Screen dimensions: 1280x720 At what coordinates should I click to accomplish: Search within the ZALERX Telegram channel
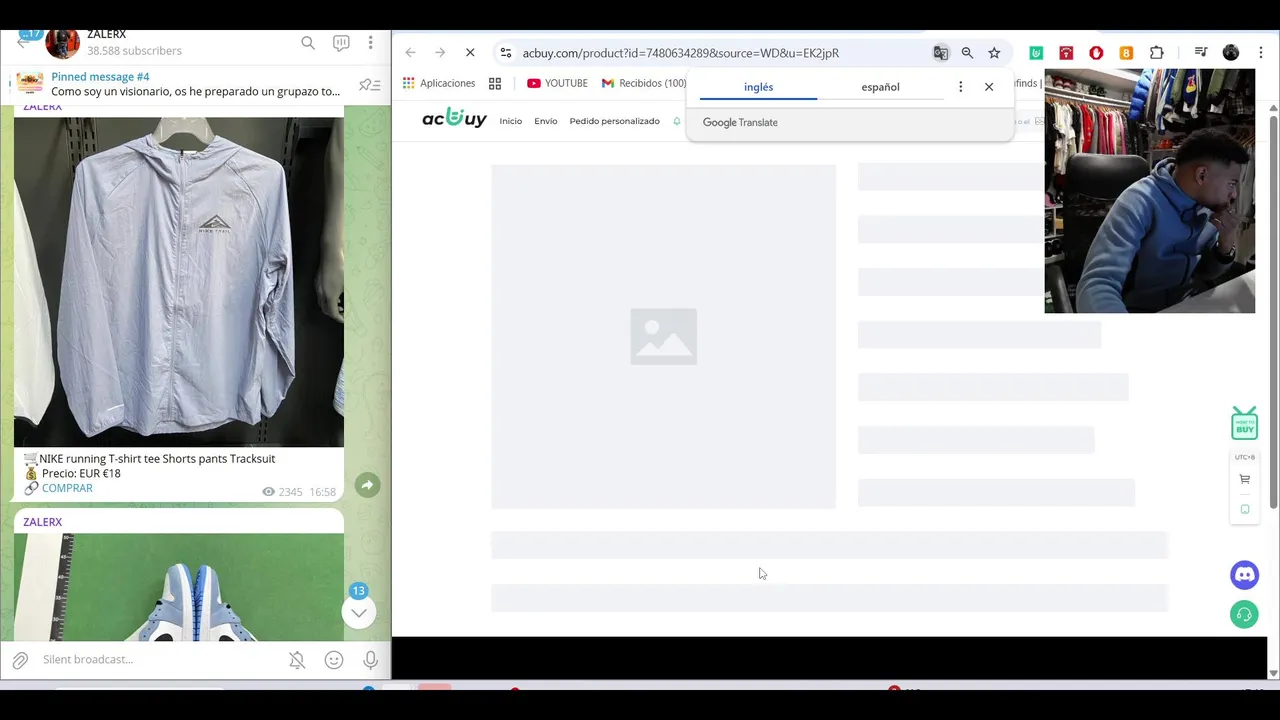[308, 43]
